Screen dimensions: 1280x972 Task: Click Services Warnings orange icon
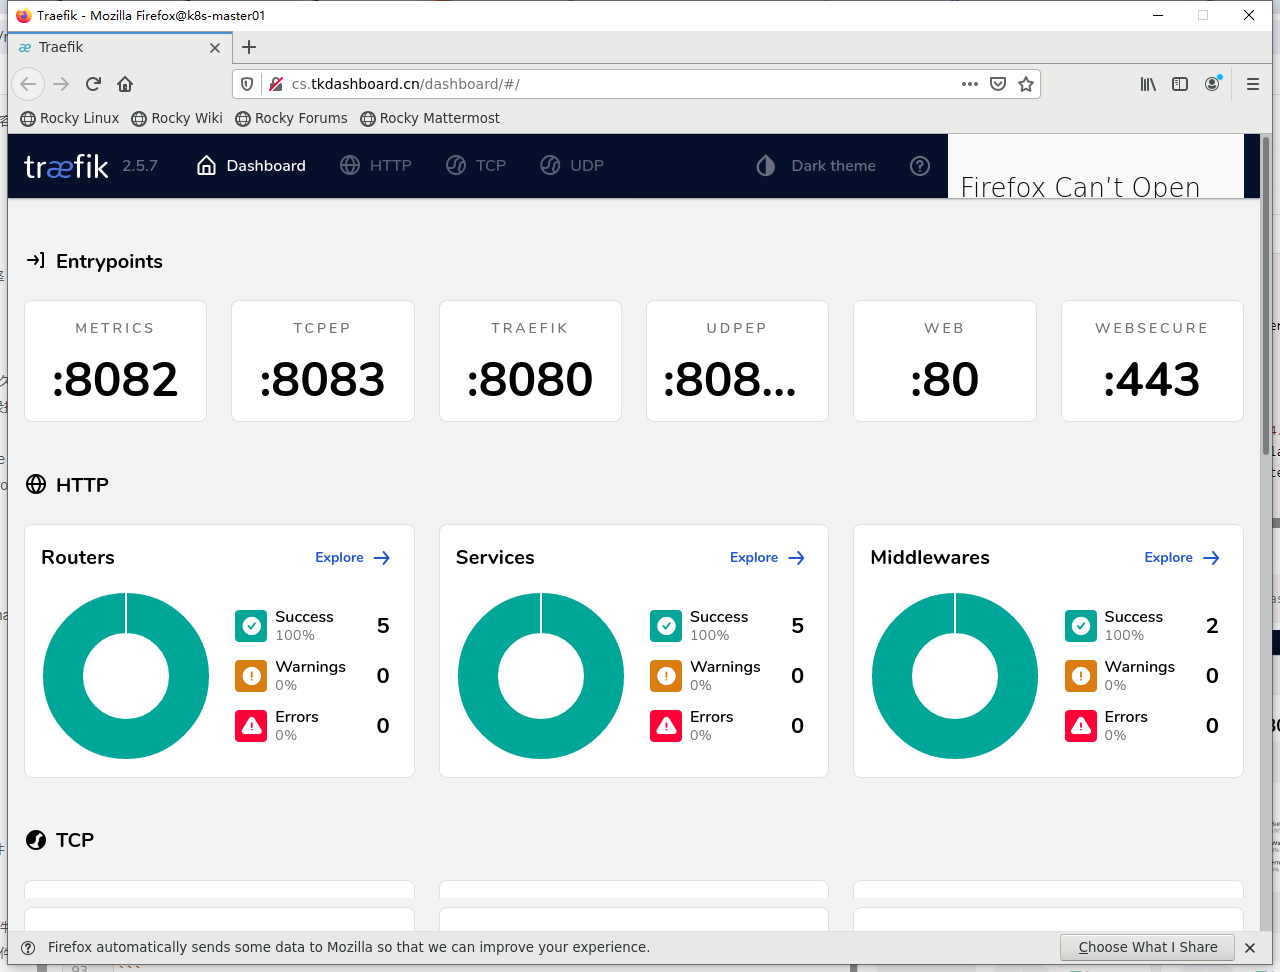click(666, 676)
